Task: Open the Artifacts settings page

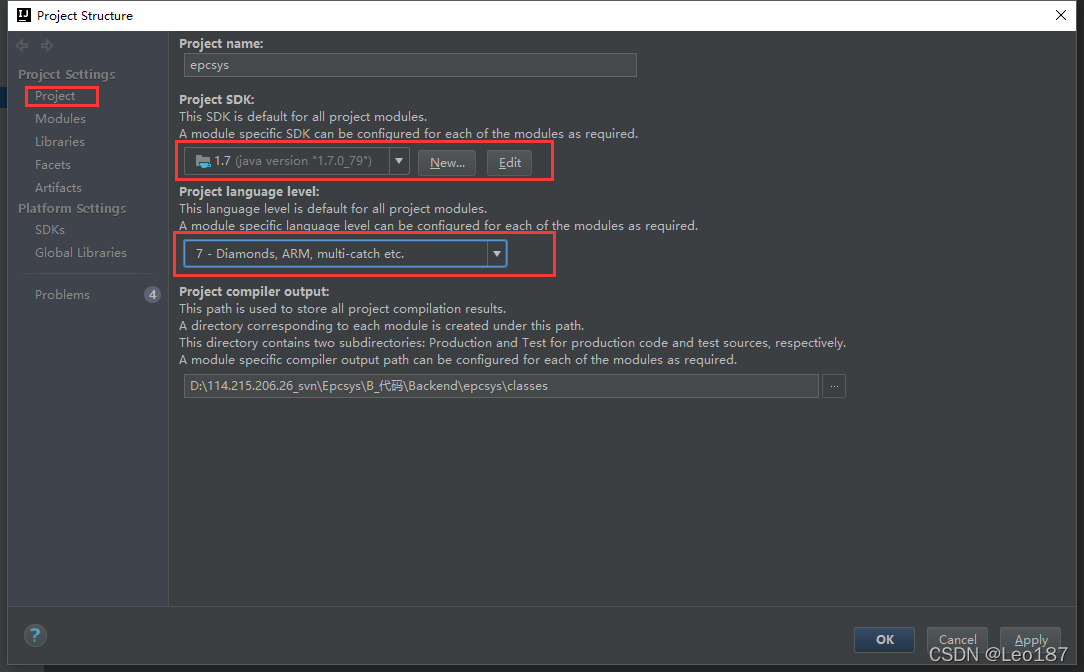Action: [58, 187]
